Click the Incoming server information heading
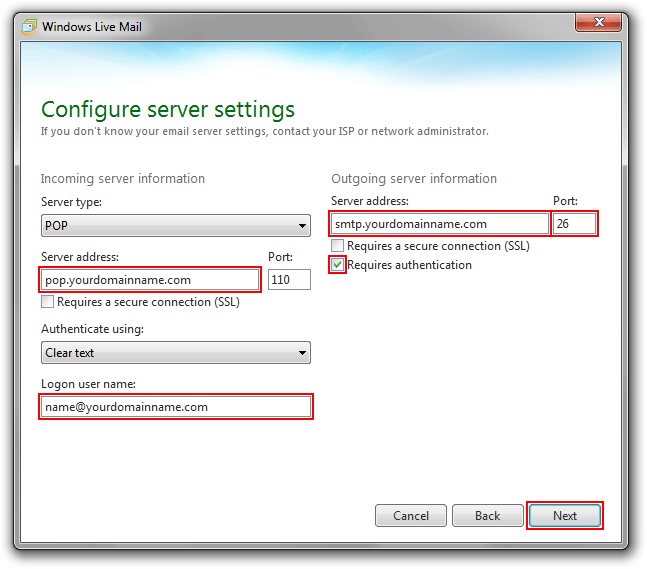 click(122, 179)
